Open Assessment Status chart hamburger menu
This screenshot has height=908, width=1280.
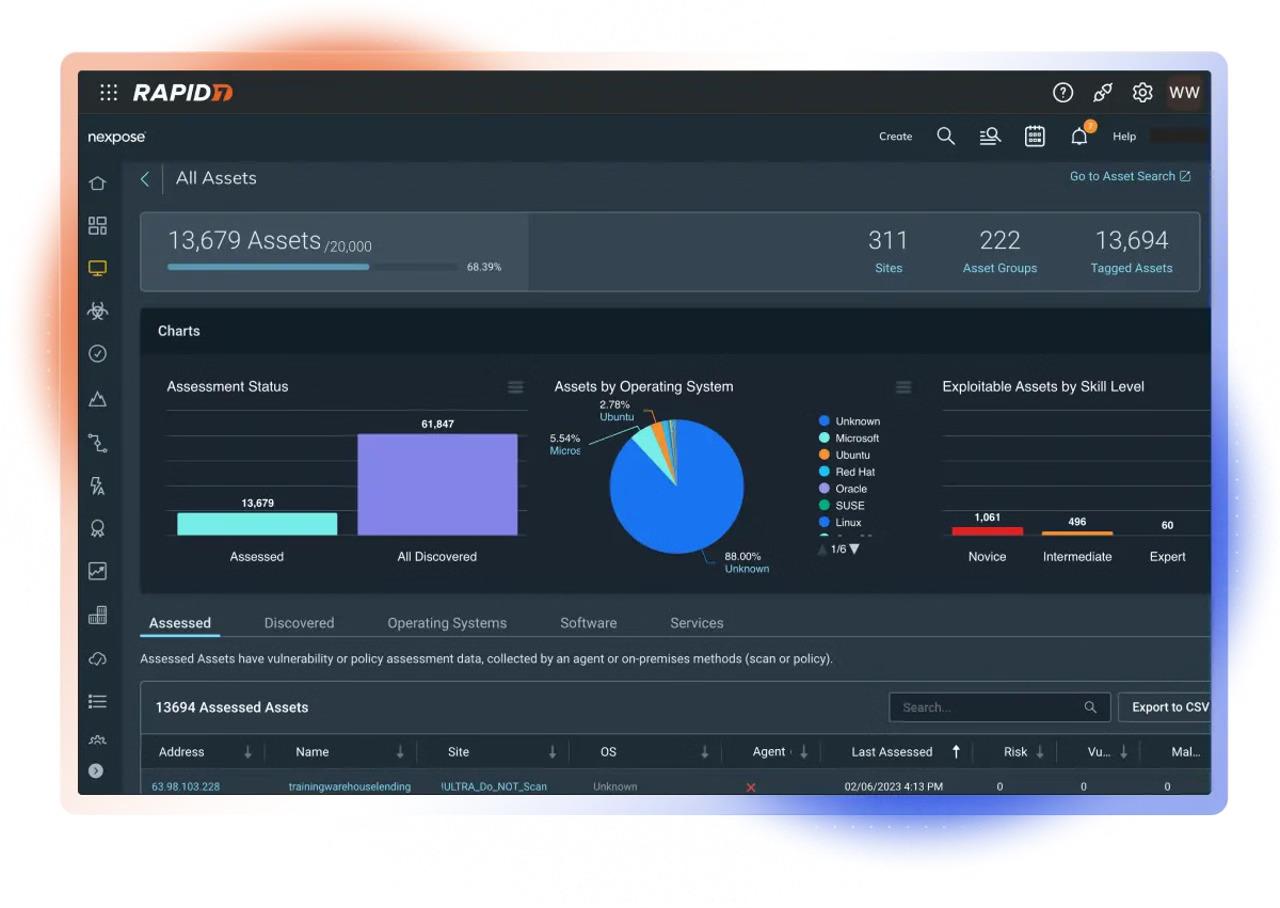(x=515, y=387)
